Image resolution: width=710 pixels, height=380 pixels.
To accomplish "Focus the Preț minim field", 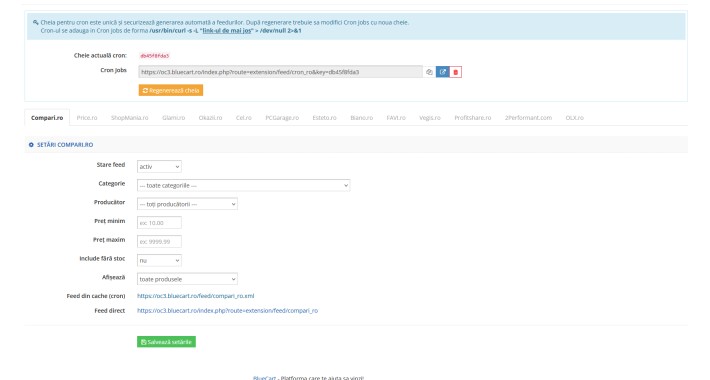I will [x=159, y=223].
